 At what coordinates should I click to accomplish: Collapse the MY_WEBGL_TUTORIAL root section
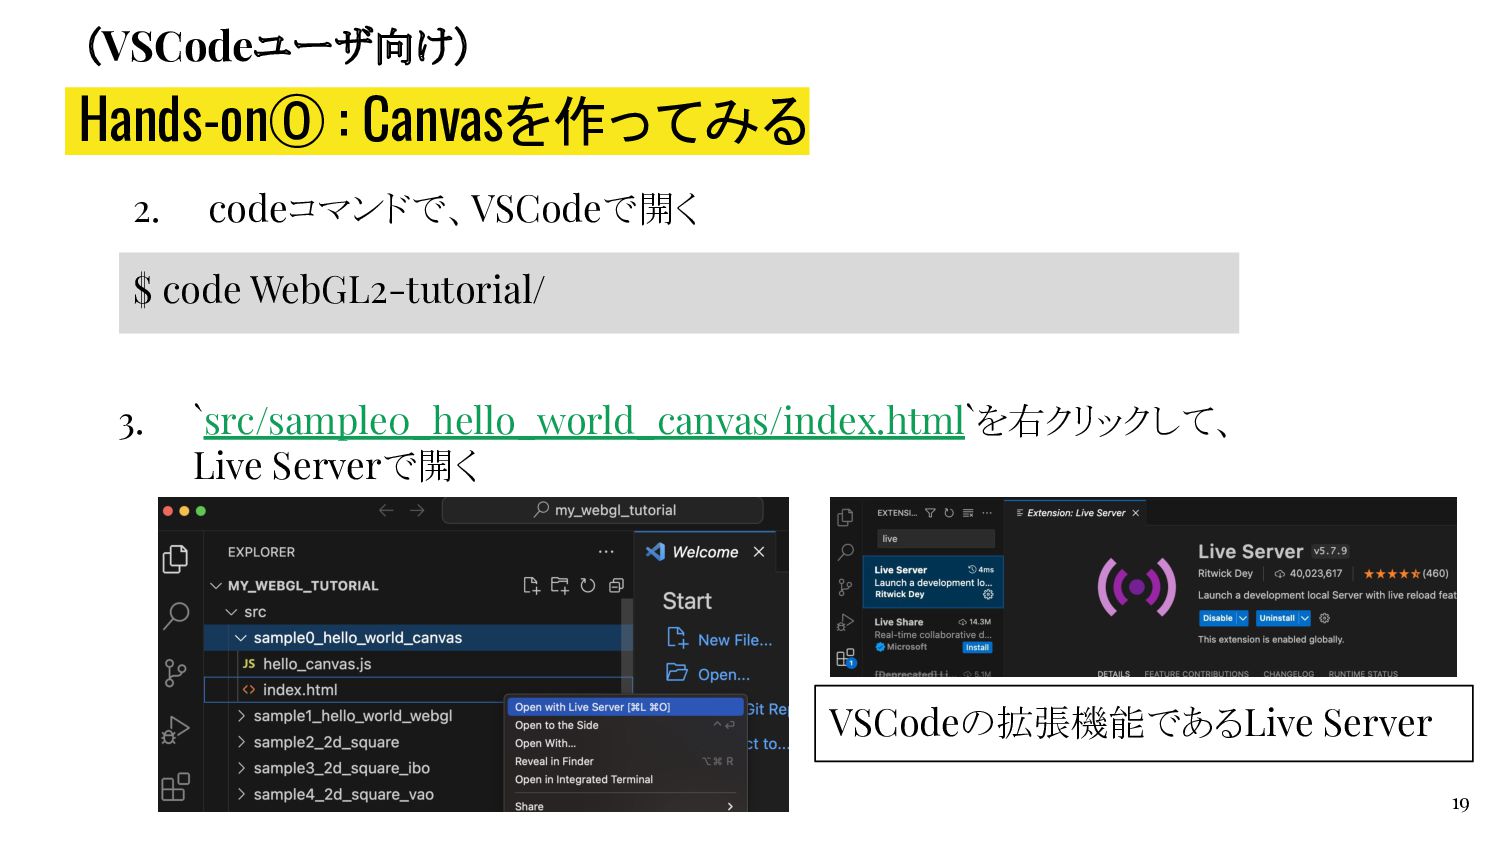click(x=216, y=585)
